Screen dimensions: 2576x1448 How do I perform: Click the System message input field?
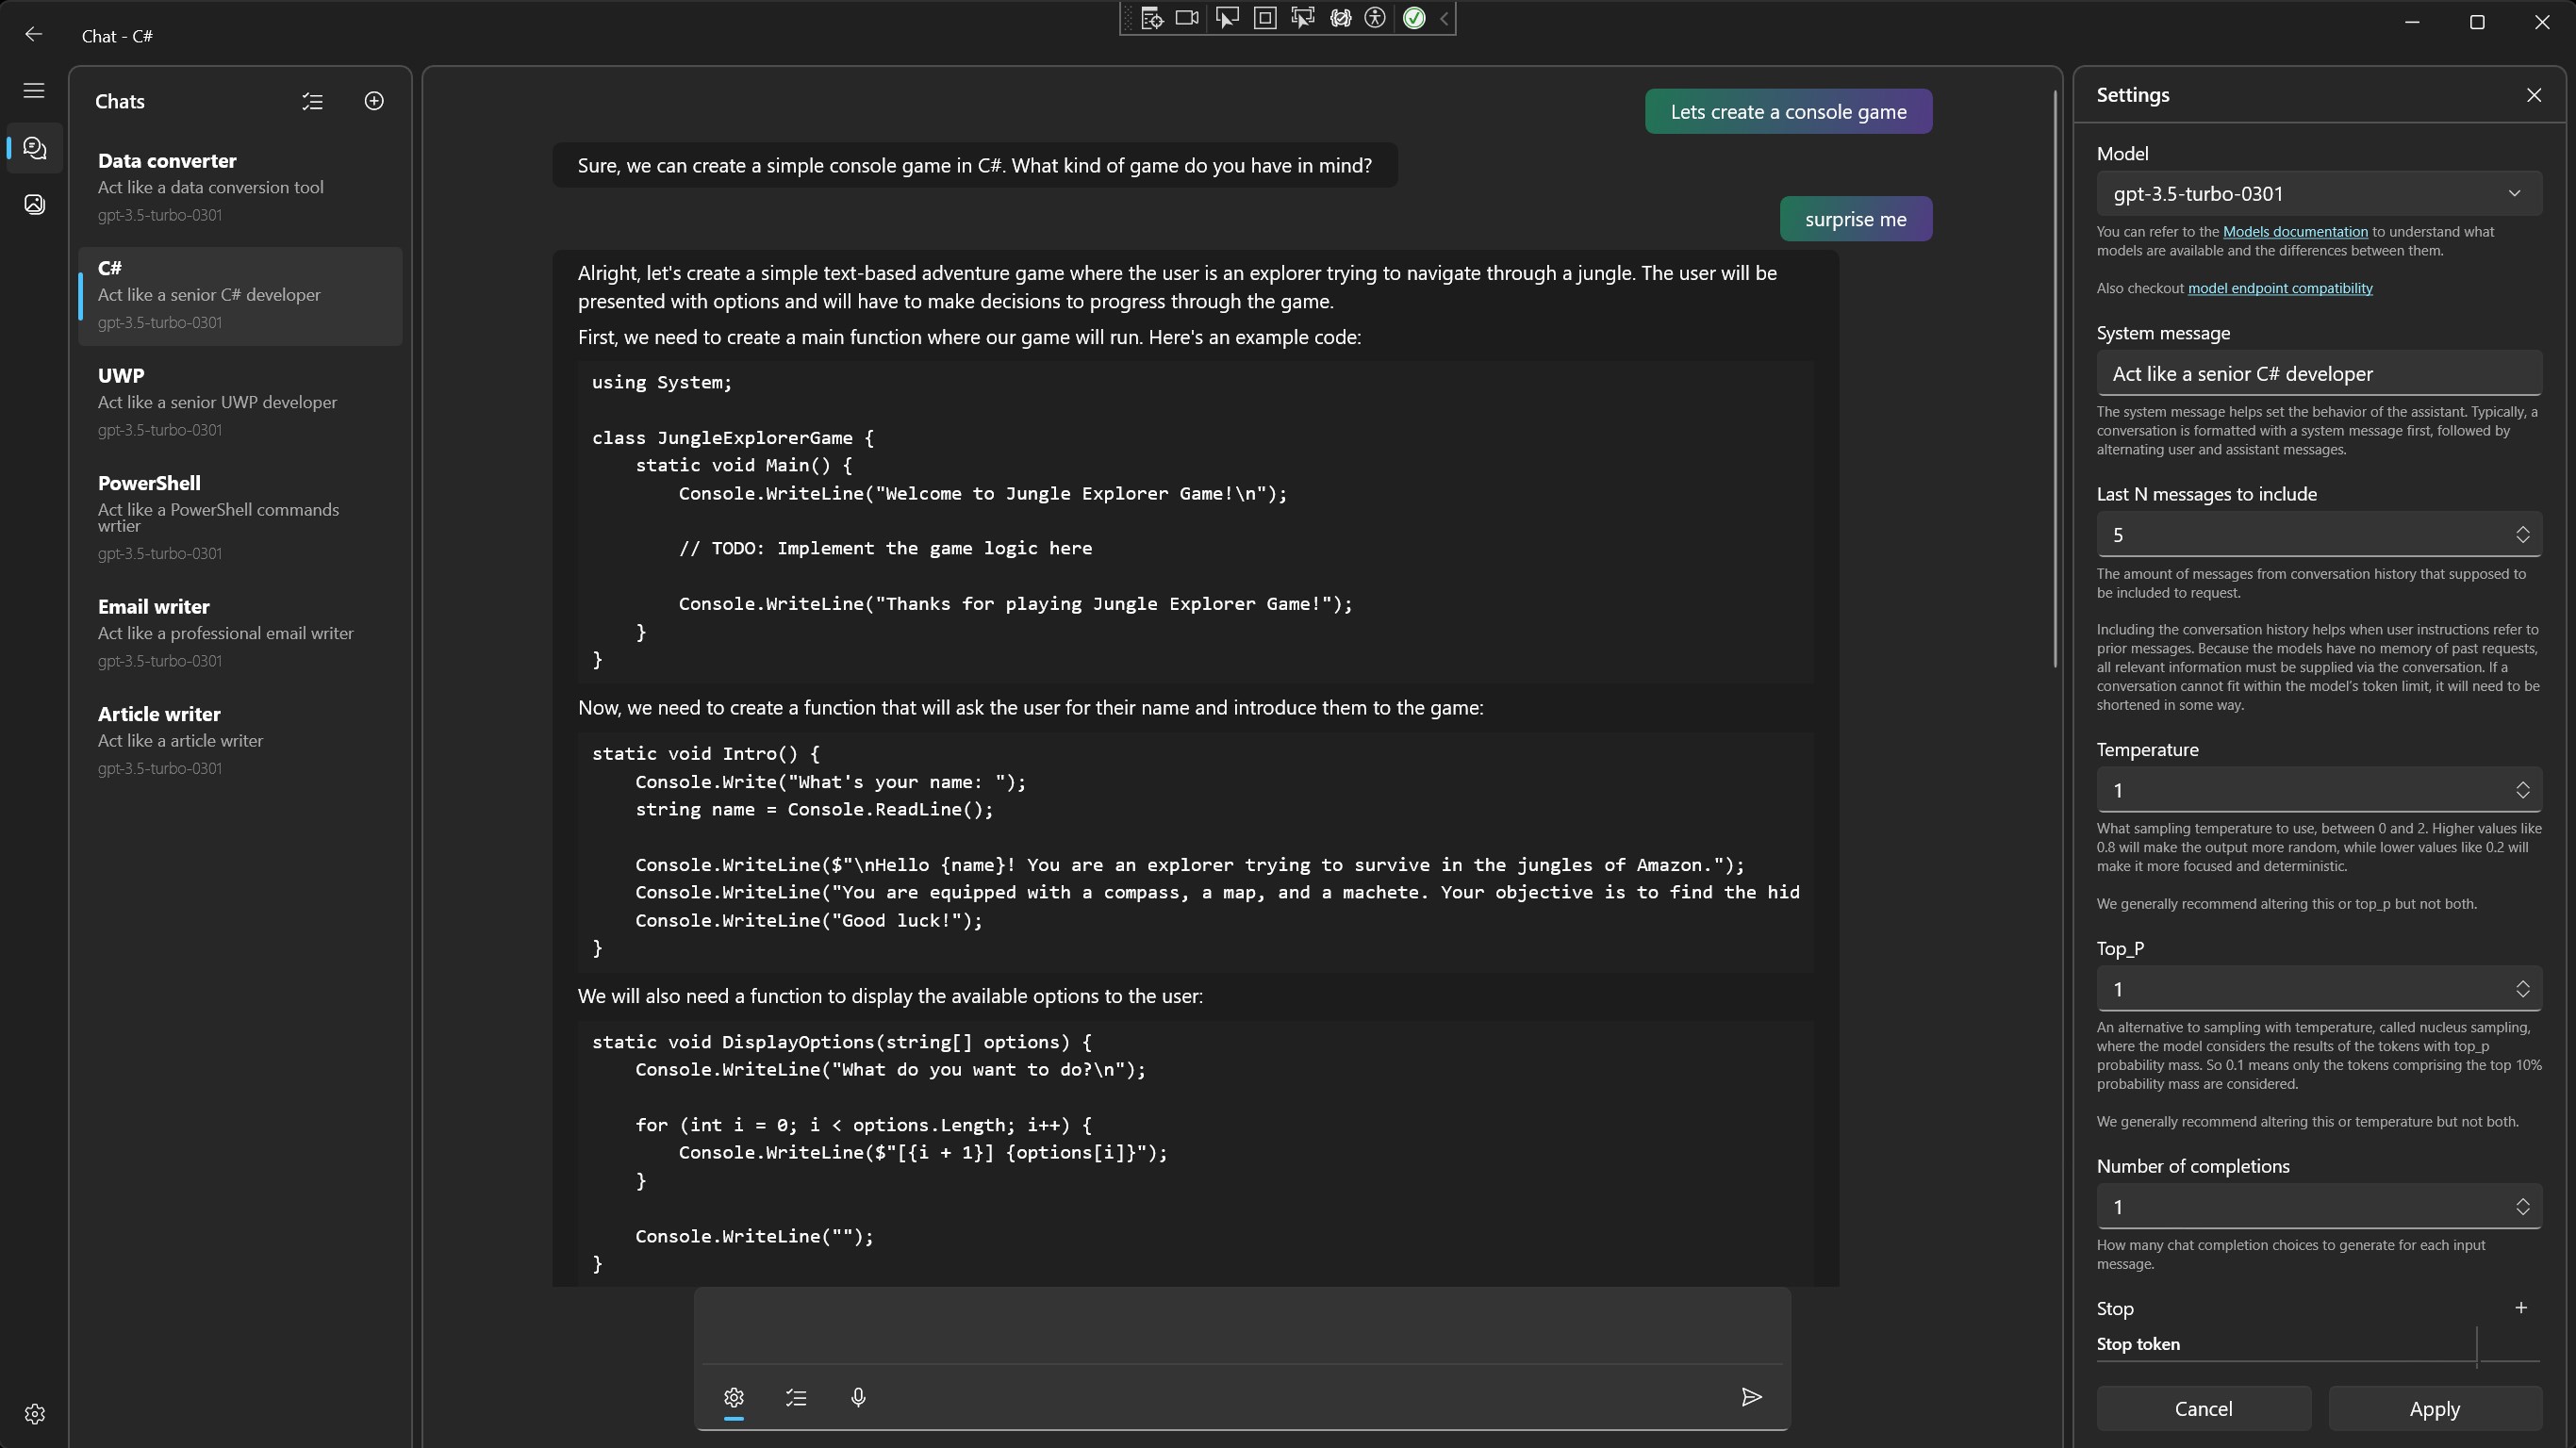pyautogui.click(x=2318, y=371)
